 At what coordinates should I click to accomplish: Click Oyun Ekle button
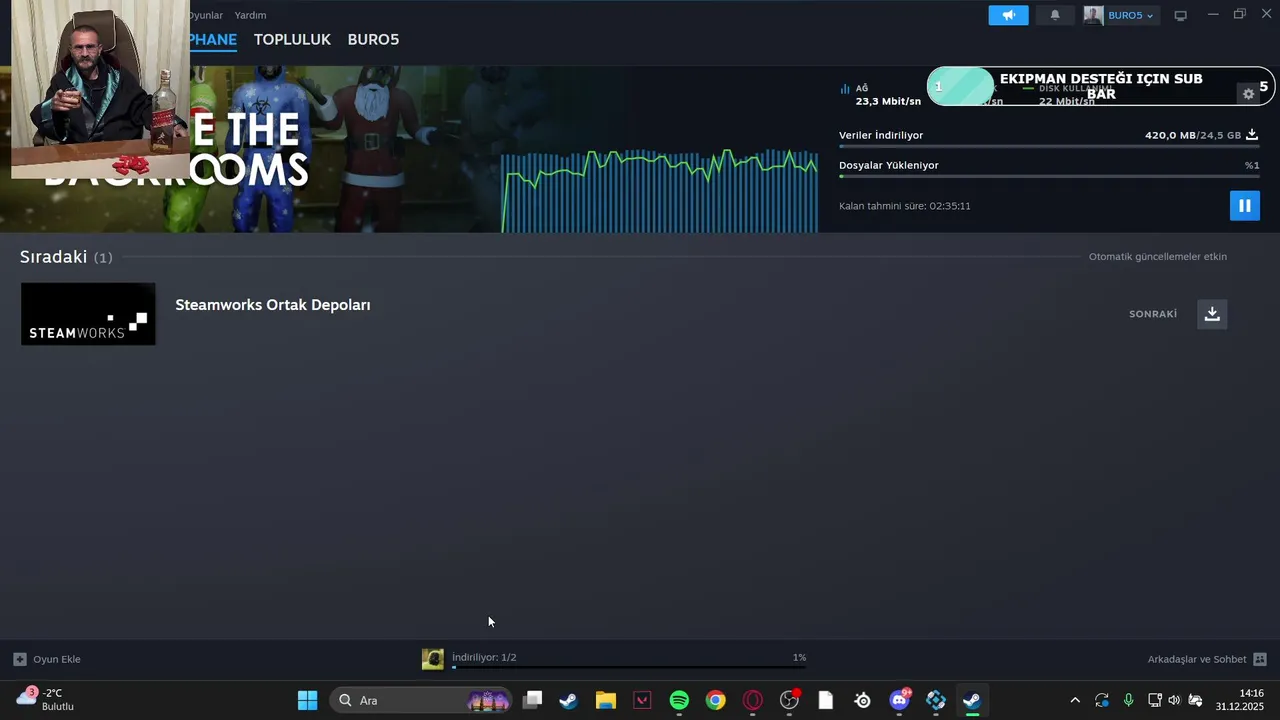pos(47,659)
